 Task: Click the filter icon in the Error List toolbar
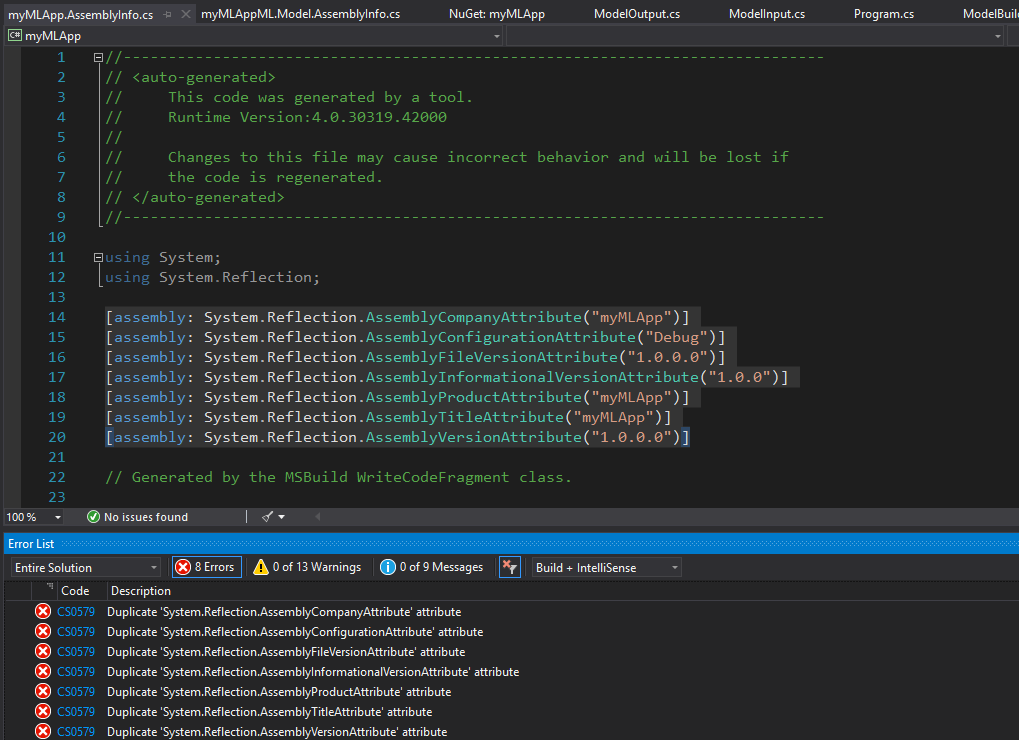pos(510,566)
